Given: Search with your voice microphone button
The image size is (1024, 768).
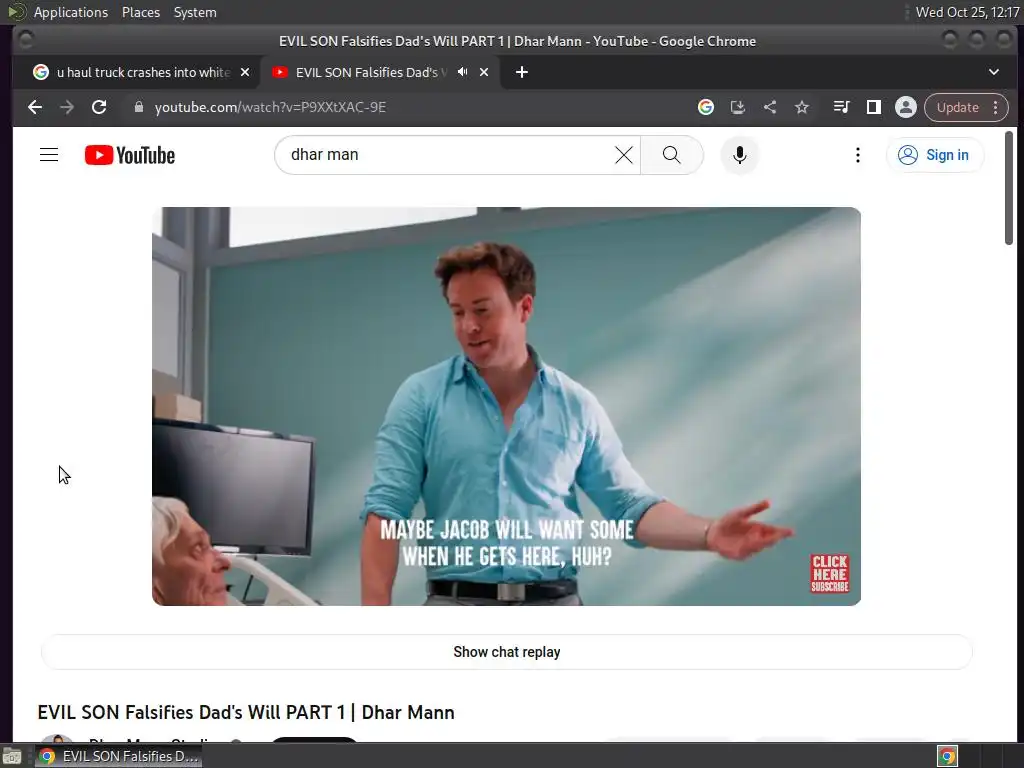Looking at the screenshot, I should [739, 155].
